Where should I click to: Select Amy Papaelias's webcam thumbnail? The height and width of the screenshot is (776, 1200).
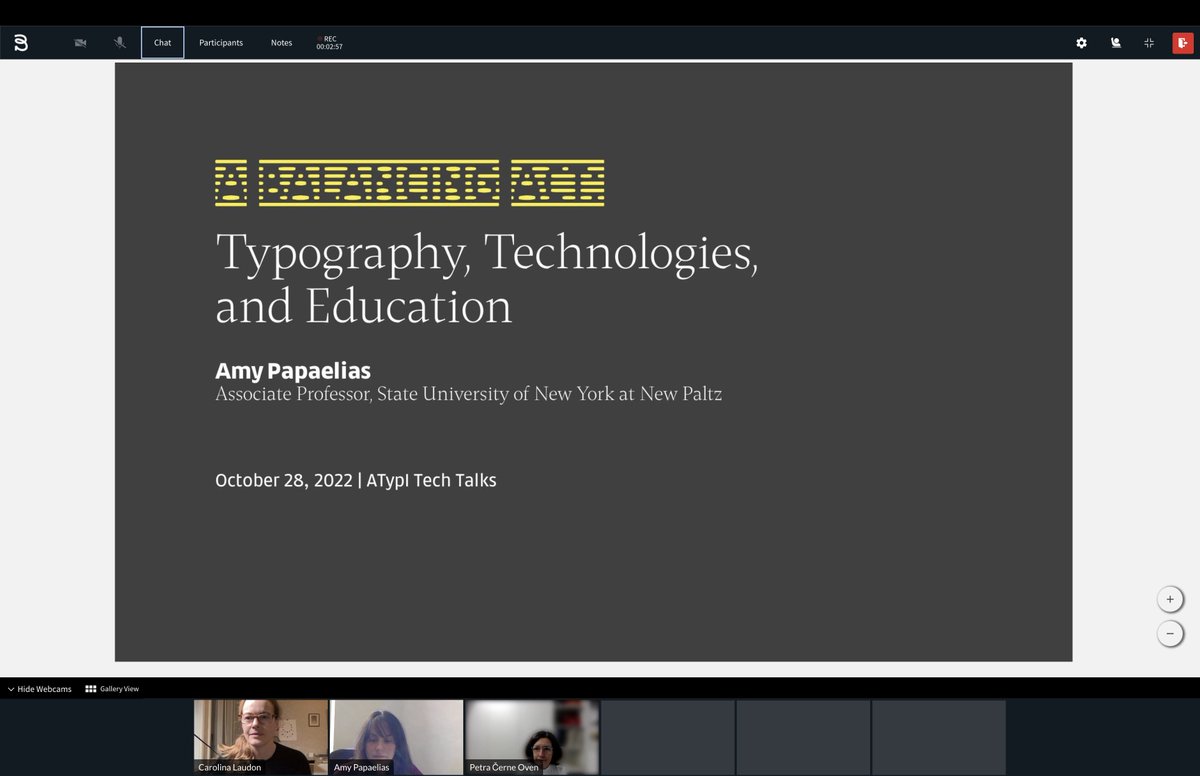[x=397, y=737]
